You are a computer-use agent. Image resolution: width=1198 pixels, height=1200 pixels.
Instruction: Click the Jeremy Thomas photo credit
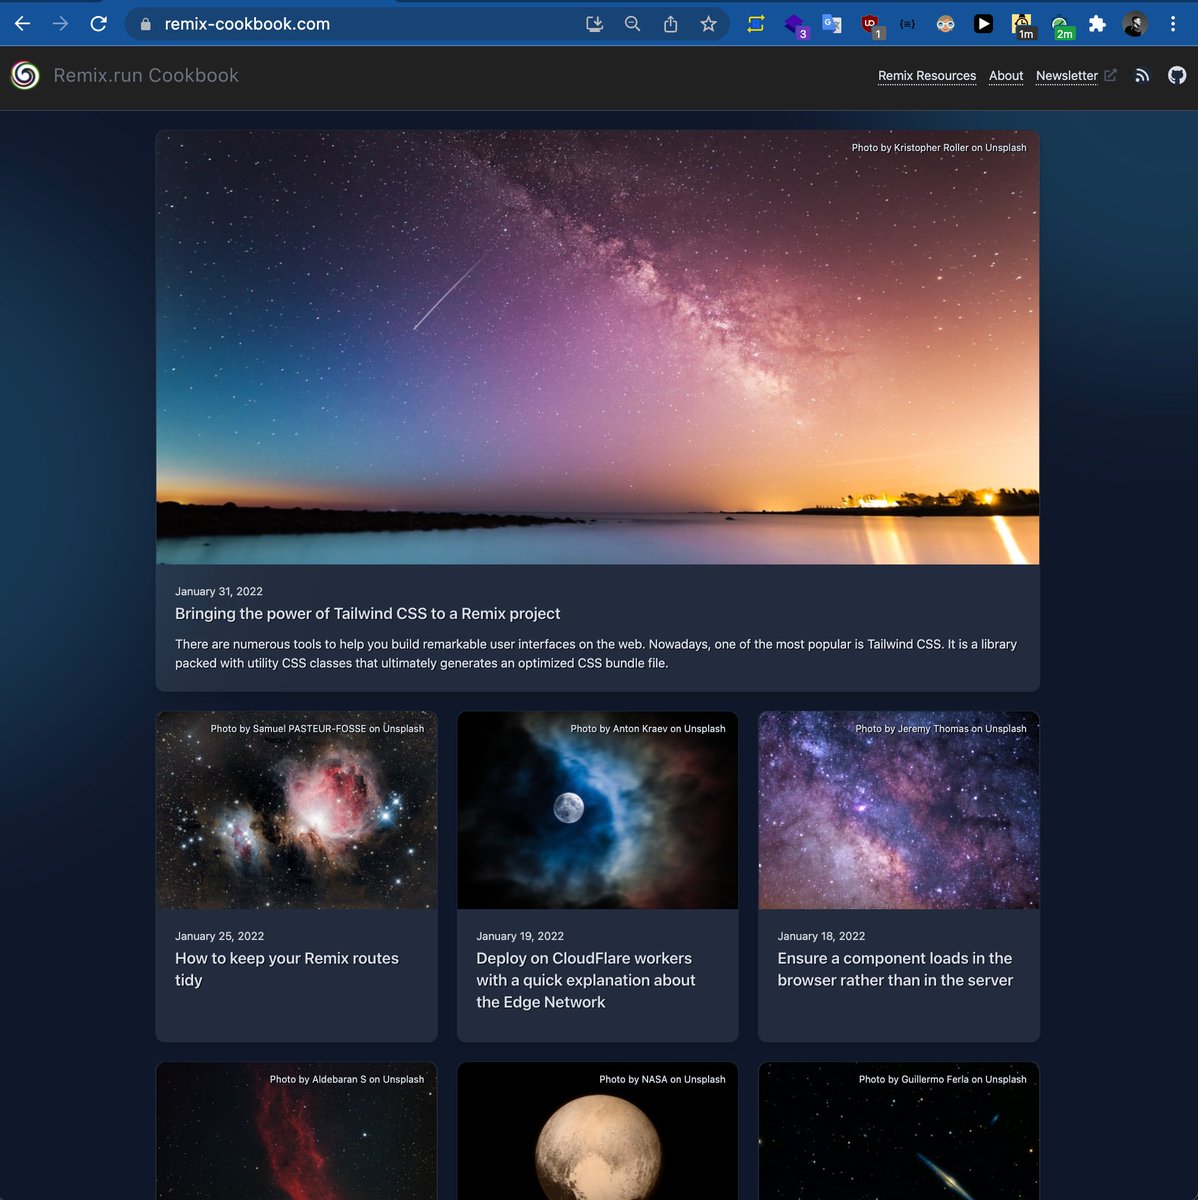pyautogui.click(x=941, y=728)
